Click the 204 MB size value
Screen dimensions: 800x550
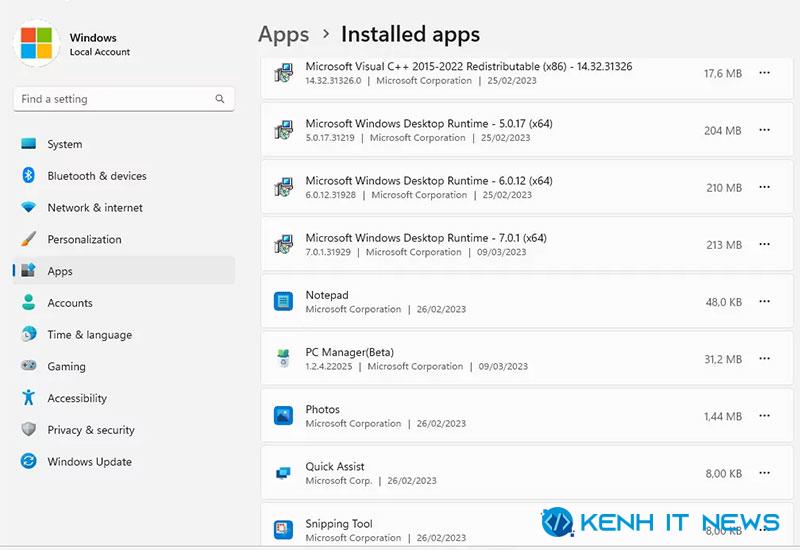click(723, 131)
